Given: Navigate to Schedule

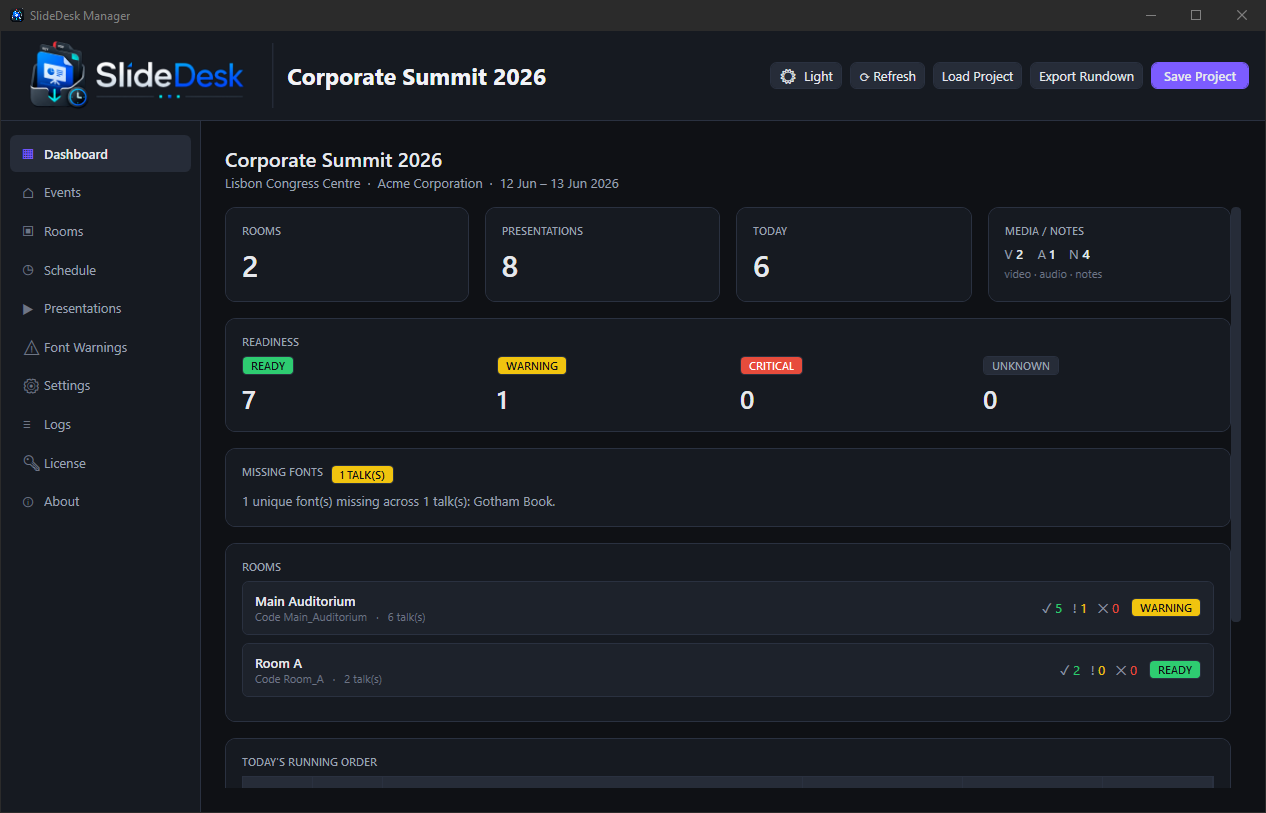Looking at the screenshot, I should 100,270.
